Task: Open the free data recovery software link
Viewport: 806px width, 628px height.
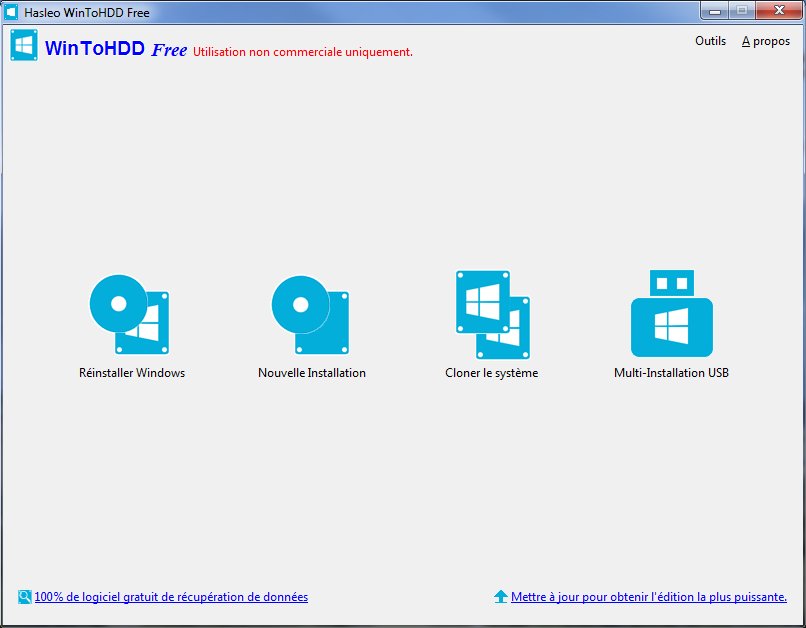Action: point(171,597)
